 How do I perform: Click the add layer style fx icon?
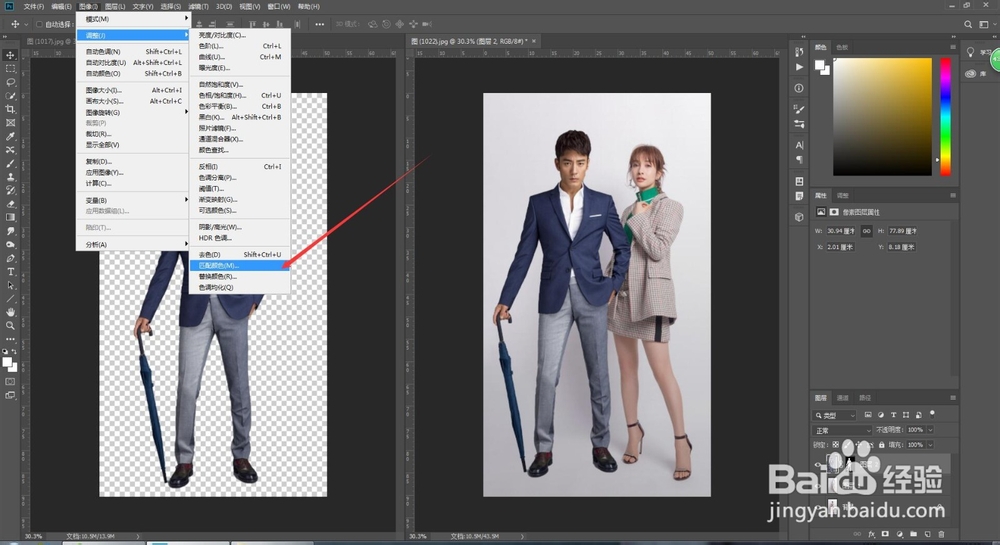pos(871,535)
